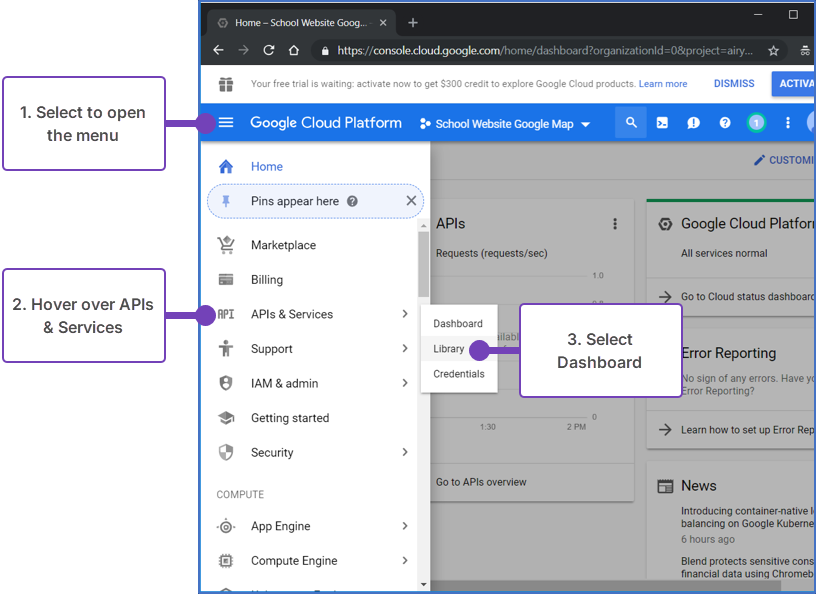Expand the IAM & admin submenu chevron
The image size is (816, 594).
[405, 383]
